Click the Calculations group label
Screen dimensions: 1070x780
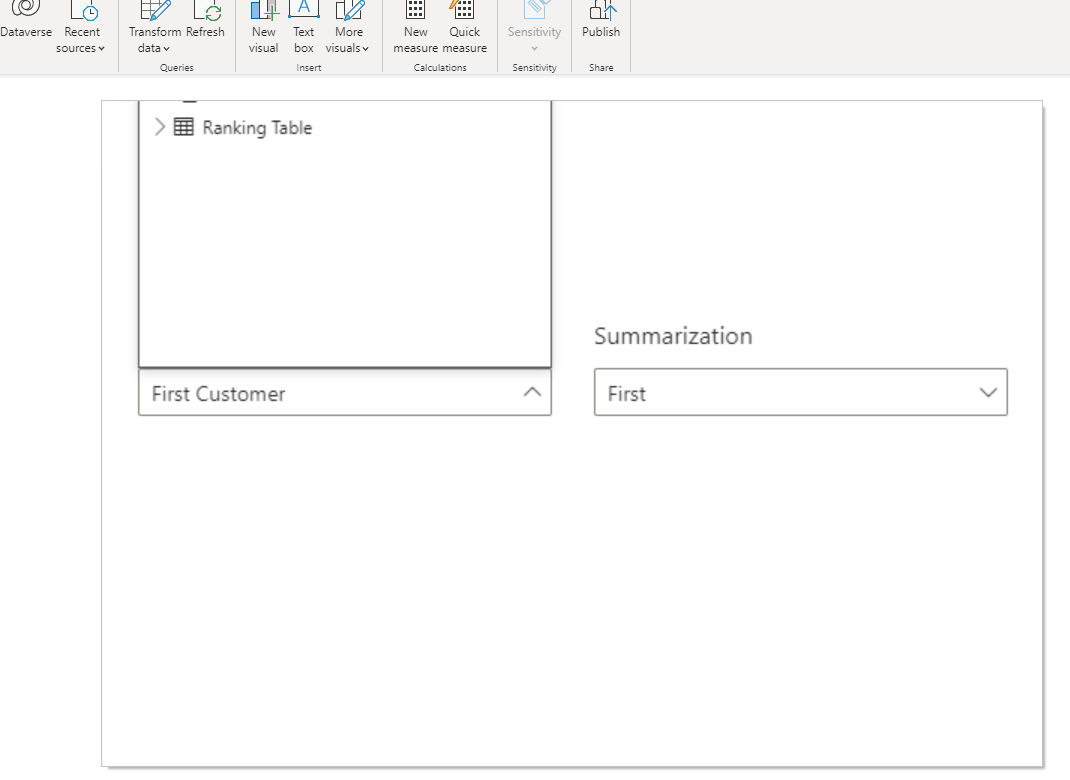point(440,68)
